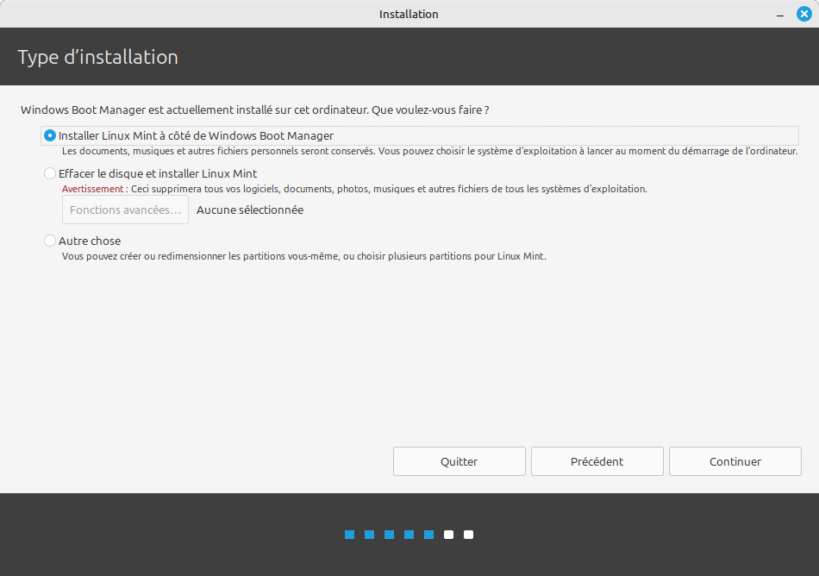Viewport: 819px width, 576px height.
Task: Click the fourth blue progress square
Action: coord(409,535)
